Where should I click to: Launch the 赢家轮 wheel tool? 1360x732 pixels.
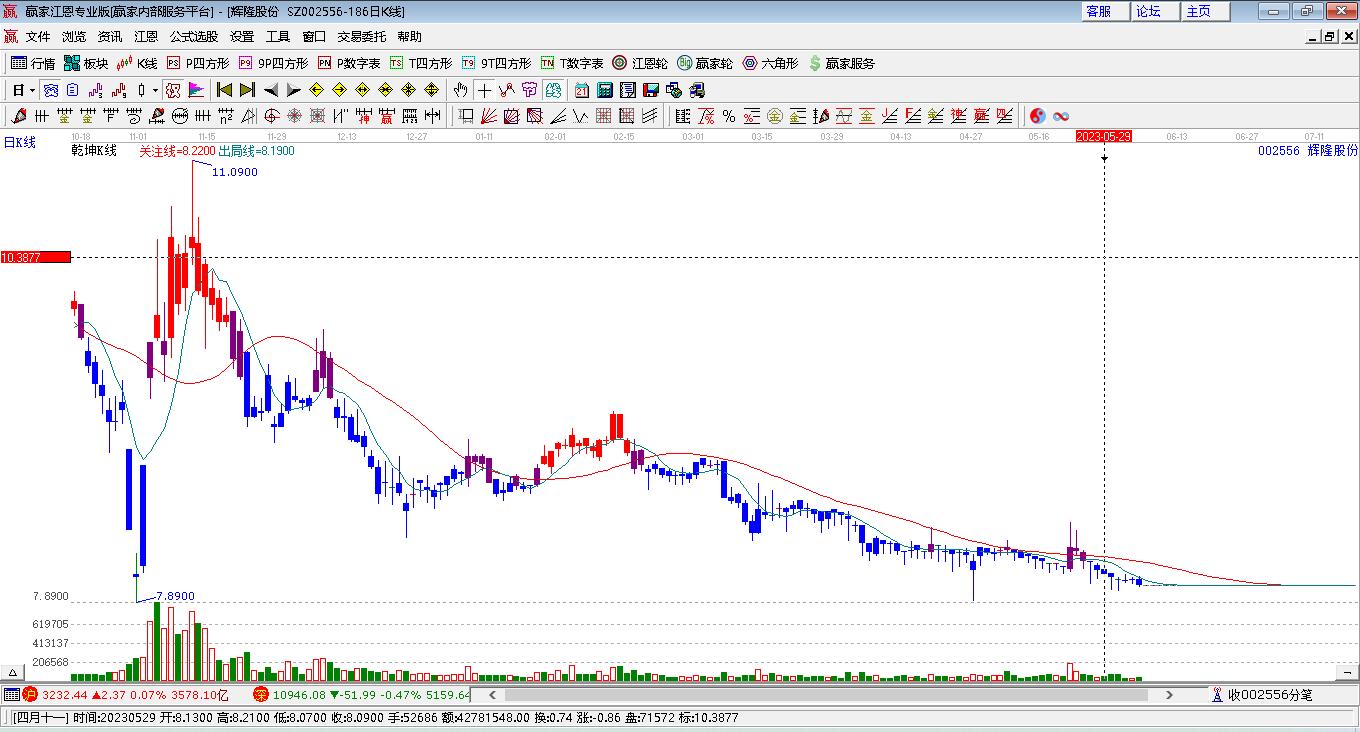click(x=705, y=63)
